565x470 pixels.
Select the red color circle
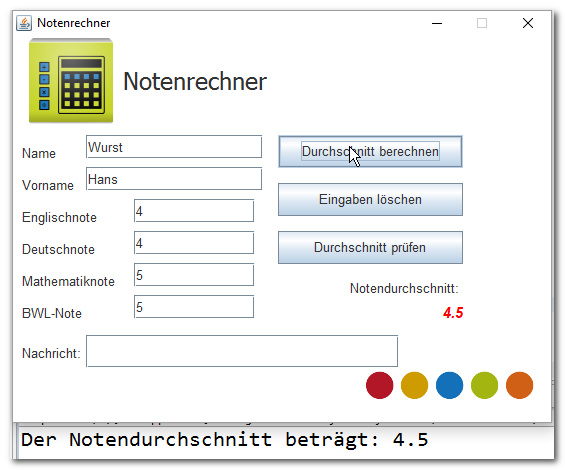[x=379, y=385]
